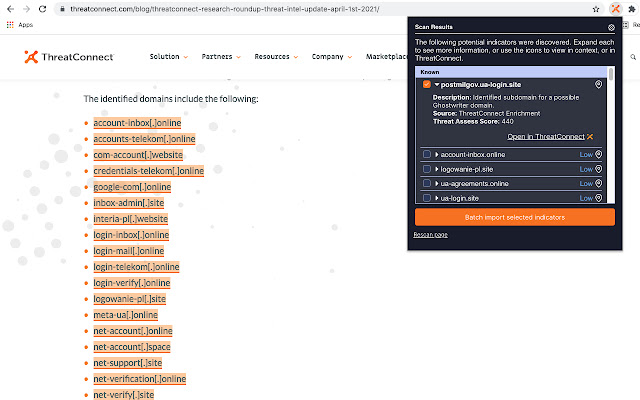Click the browser forward arrow
Image resolution: width=640 pixels, height=400 pixels.
27,9
